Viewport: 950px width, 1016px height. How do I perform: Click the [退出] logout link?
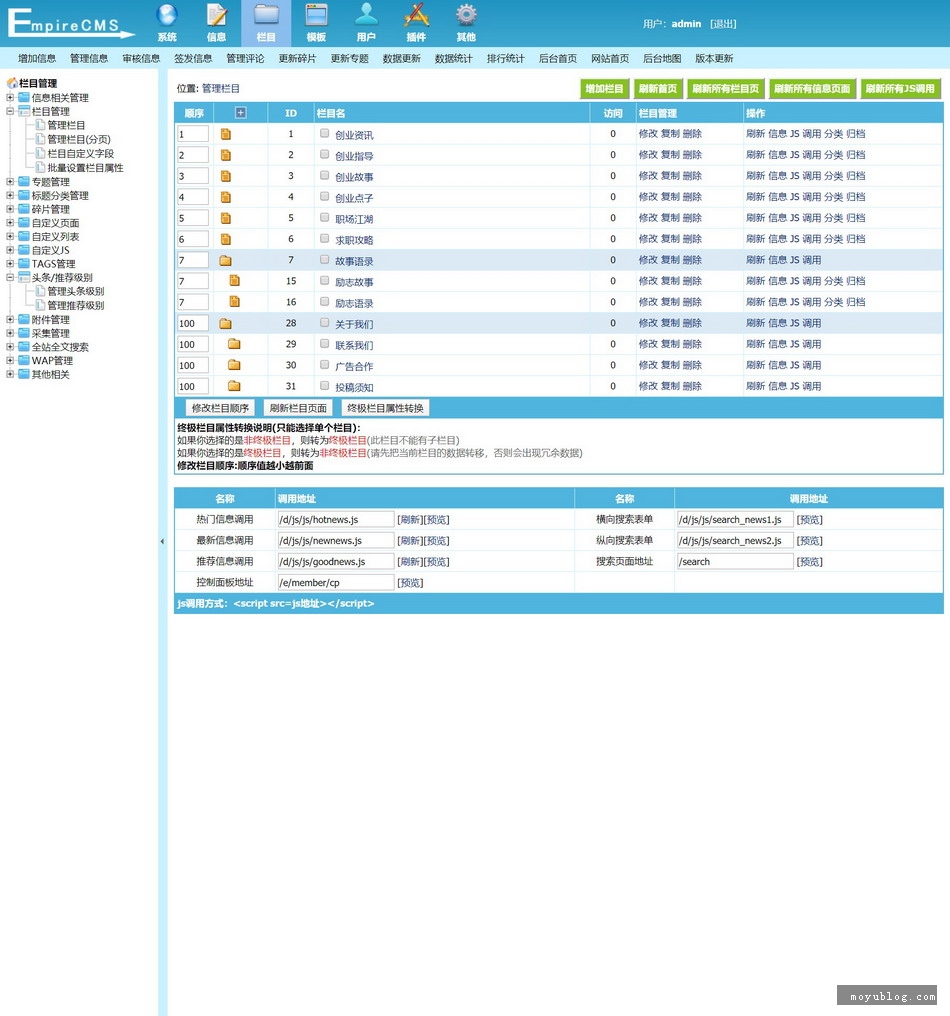[723, 24]
